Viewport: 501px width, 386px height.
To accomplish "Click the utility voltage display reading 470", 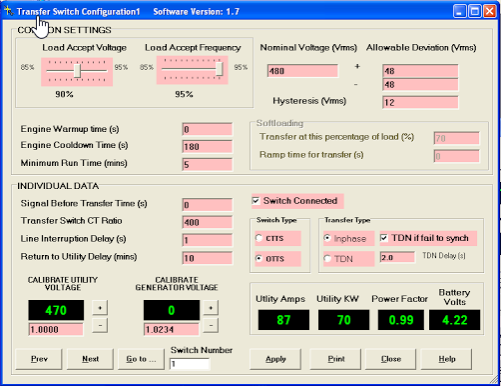I will 56,310.
